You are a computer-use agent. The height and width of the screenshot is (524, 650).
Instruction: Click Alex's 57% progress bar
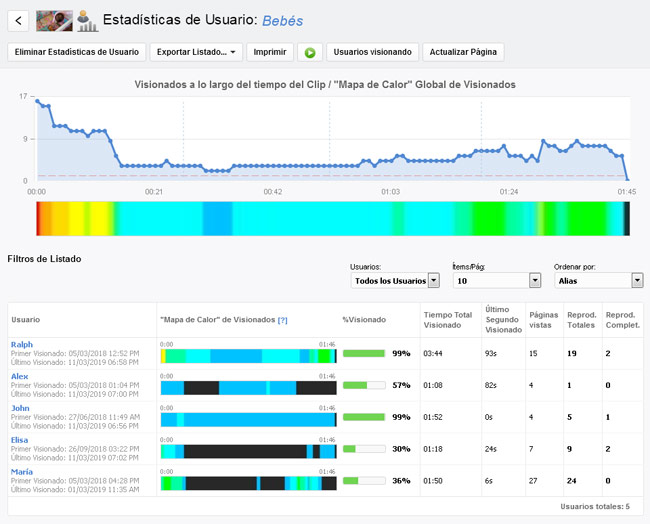coord(364,386)
